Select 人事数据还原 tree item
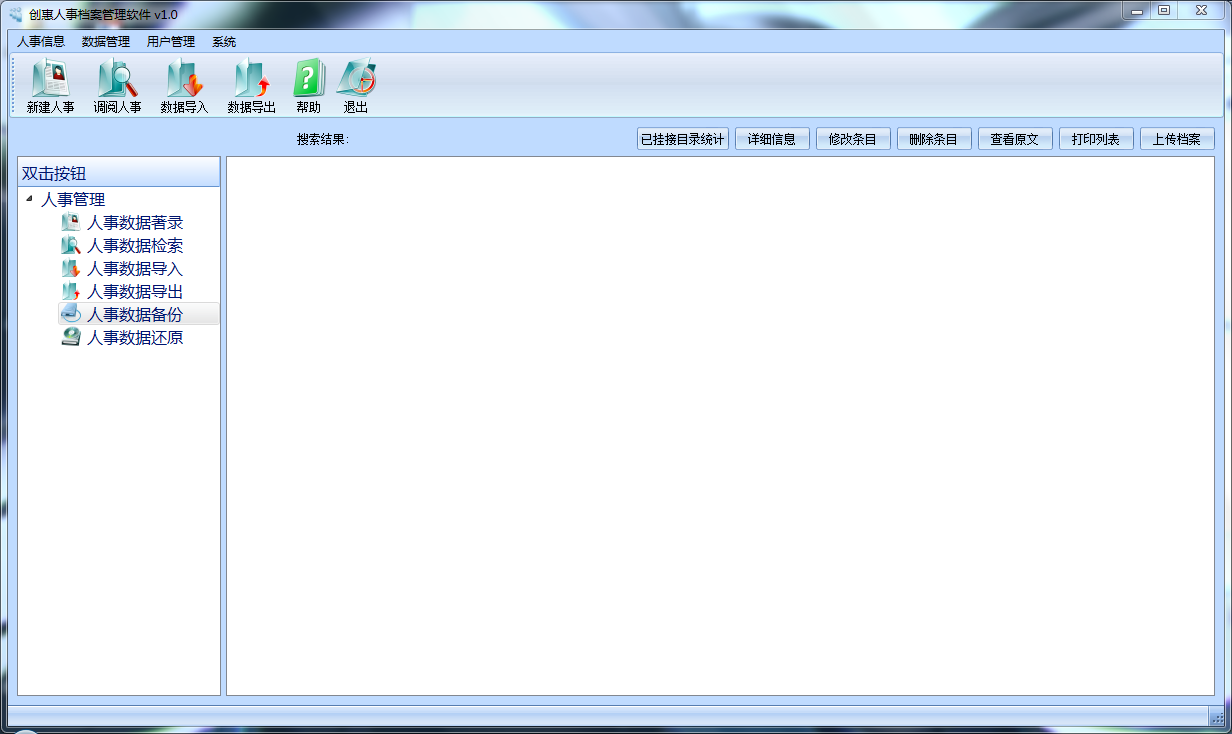 (x=134, y=338)
